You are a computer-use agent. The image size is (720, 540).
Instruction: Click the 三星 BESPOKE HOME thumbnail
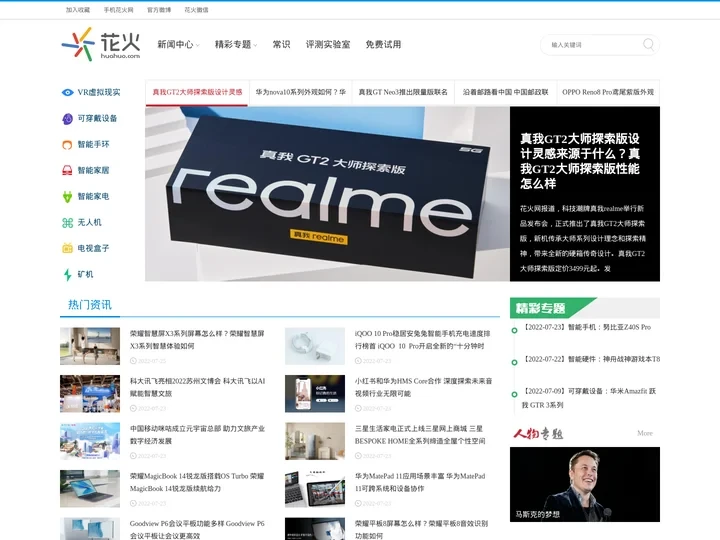point(315,441)
